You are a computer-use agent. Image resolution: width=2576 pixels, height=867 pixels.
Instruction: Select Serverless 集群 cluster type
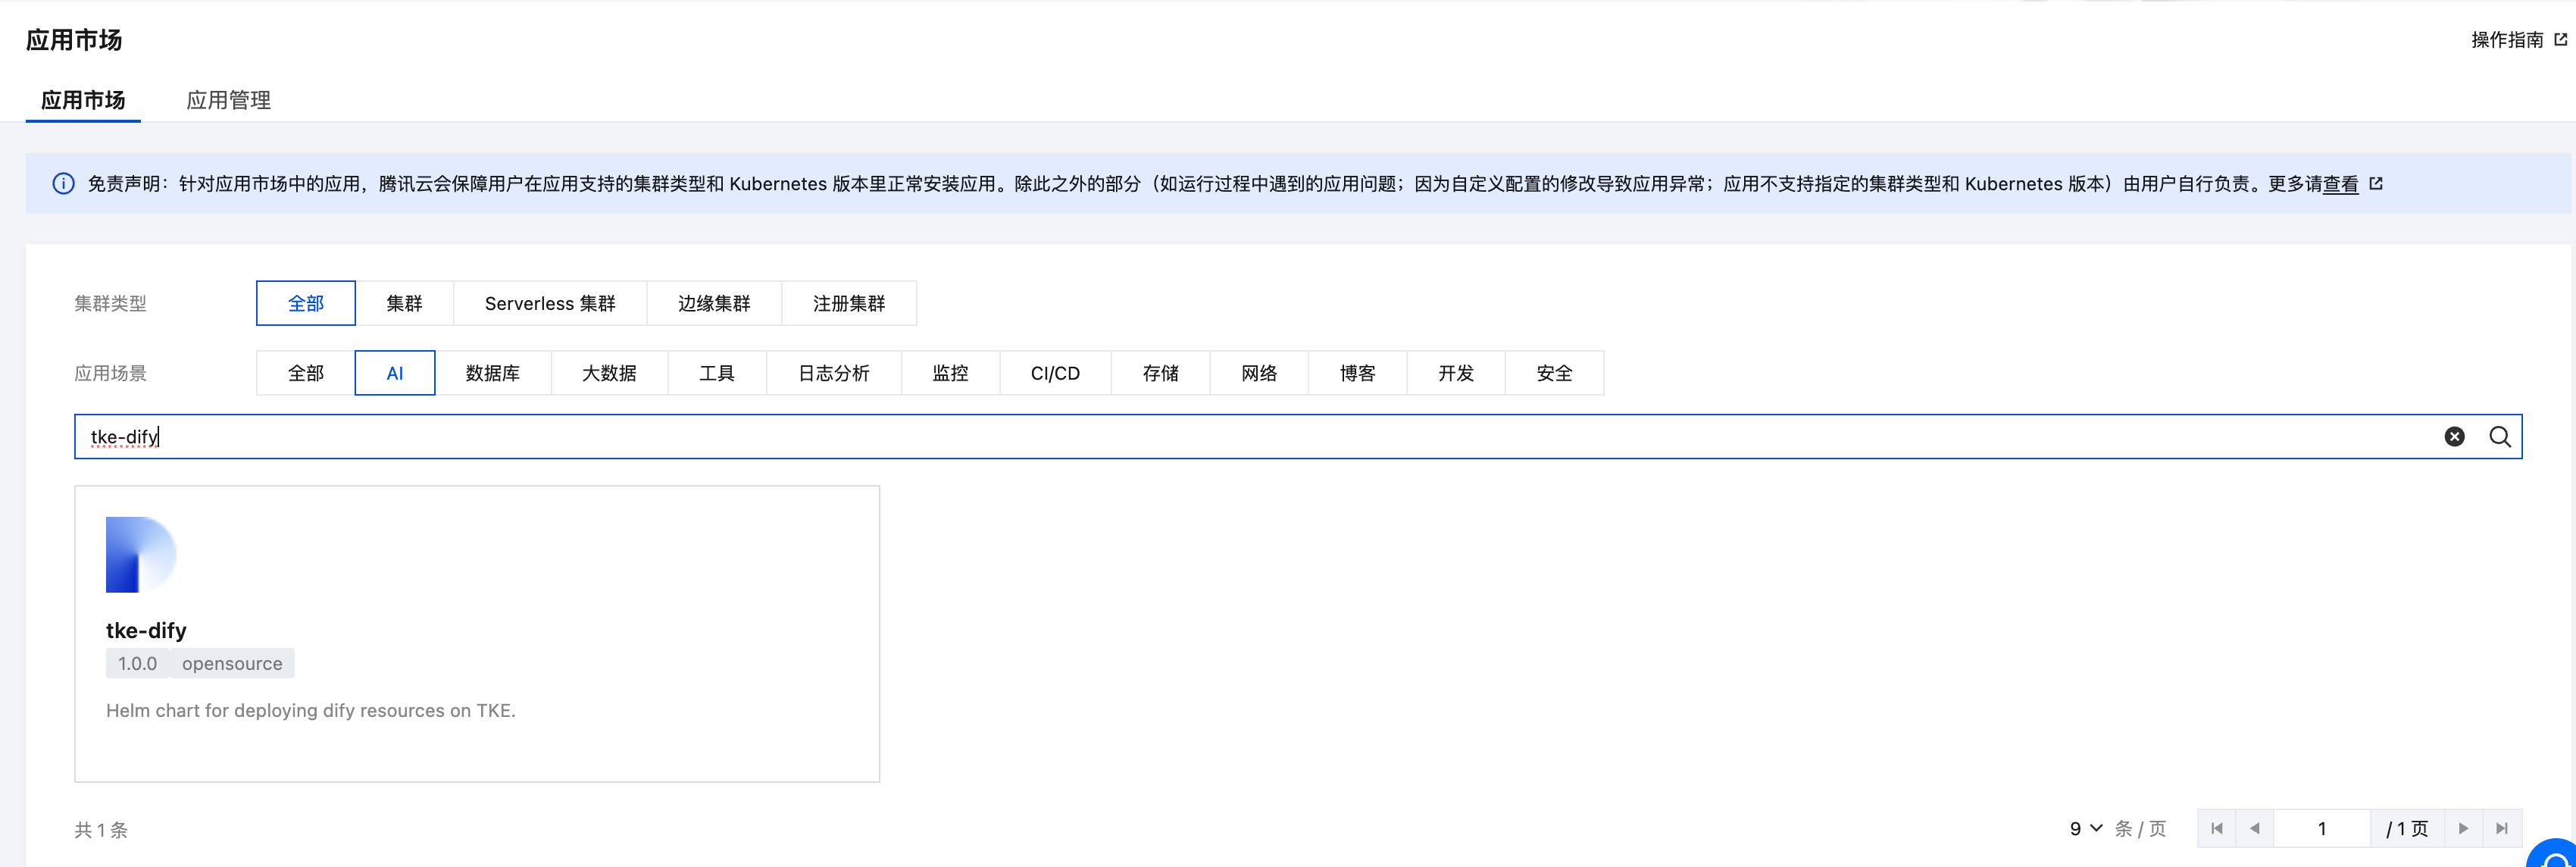pyautogui.click(x=550, y=303)
